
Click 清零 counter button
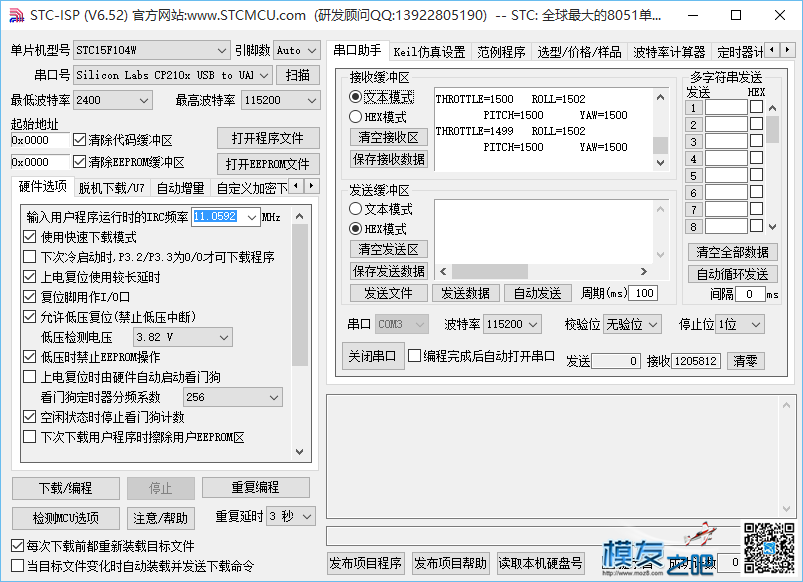click(x=745, y=361)
